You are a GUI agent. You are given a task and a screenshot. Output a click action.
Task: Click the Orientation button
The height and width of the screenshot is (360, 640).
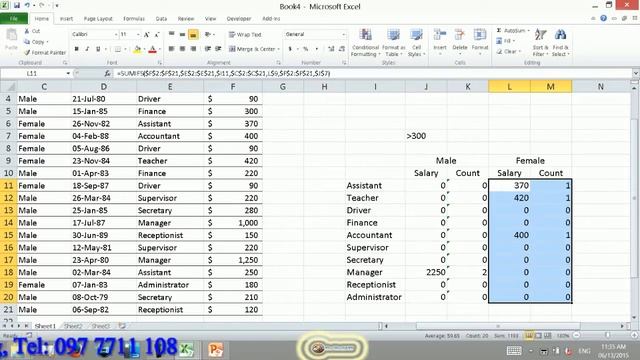click(x=209, y=35)
